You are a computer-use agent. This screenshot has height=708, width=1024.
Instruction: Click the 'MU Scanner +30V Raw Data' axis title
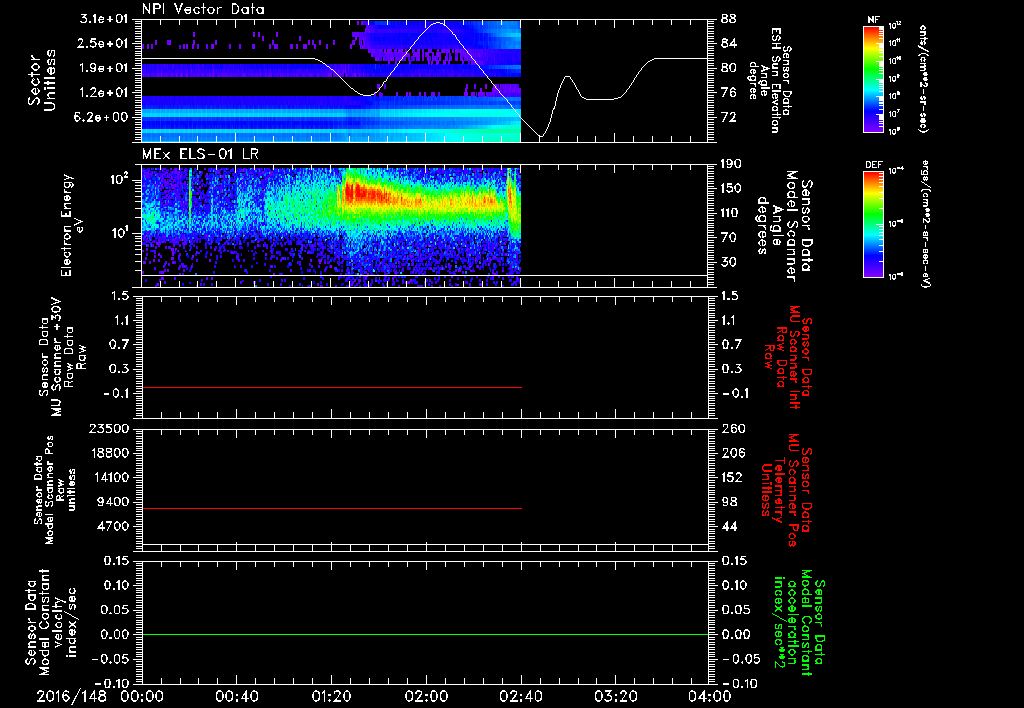62,357
